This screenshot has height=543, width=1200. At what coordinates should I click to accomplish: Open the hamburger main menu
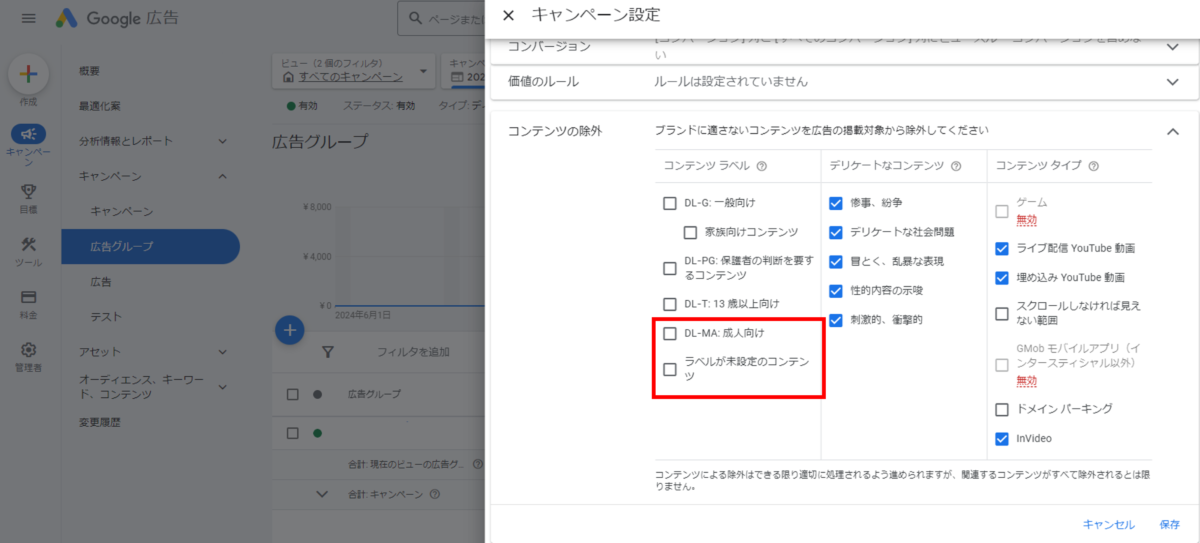pyautogui.click(x=28, y=18)
